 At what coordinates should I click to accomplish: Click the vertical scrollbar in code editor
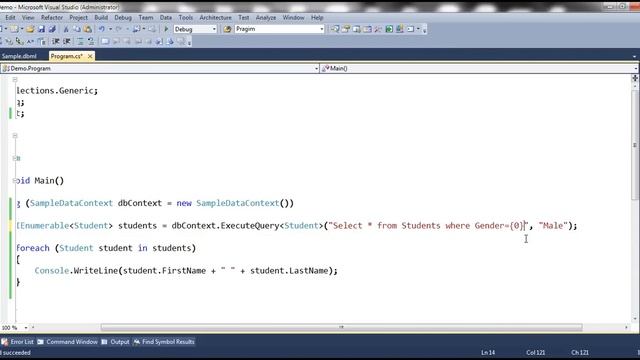(x=635, y=145)
